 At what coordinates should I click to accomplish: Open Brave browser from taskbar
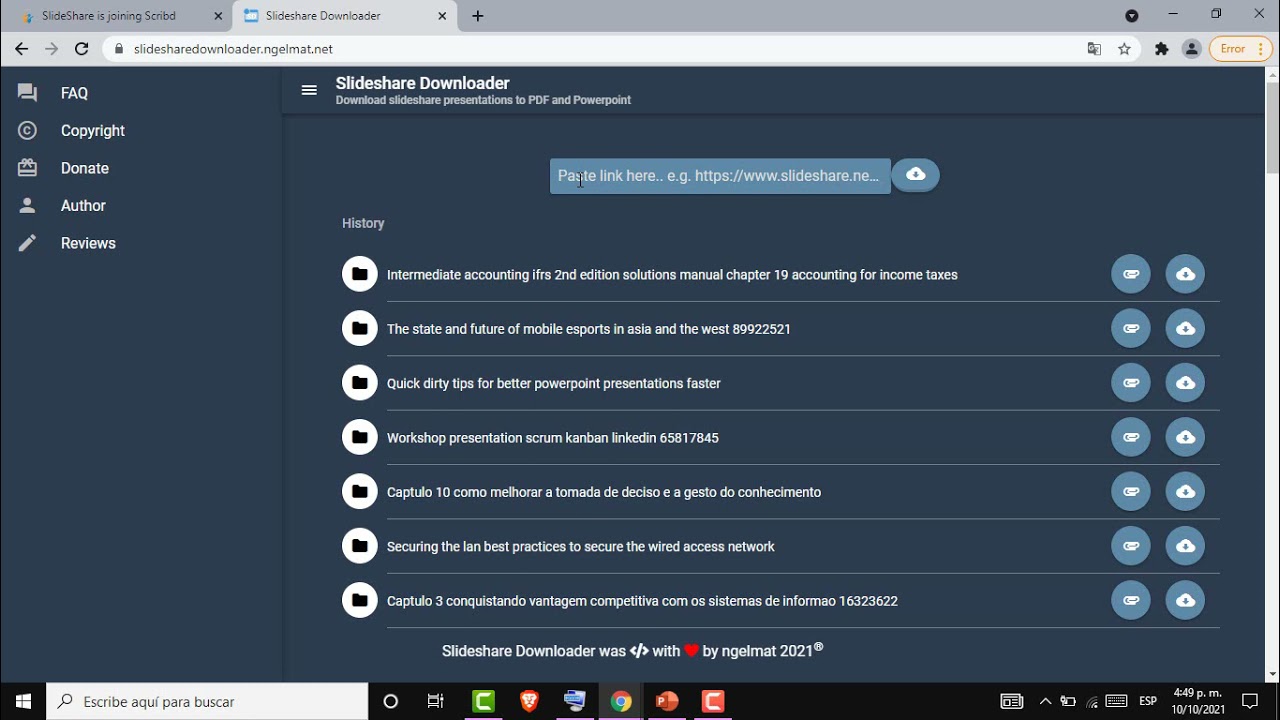click(529, 701)
